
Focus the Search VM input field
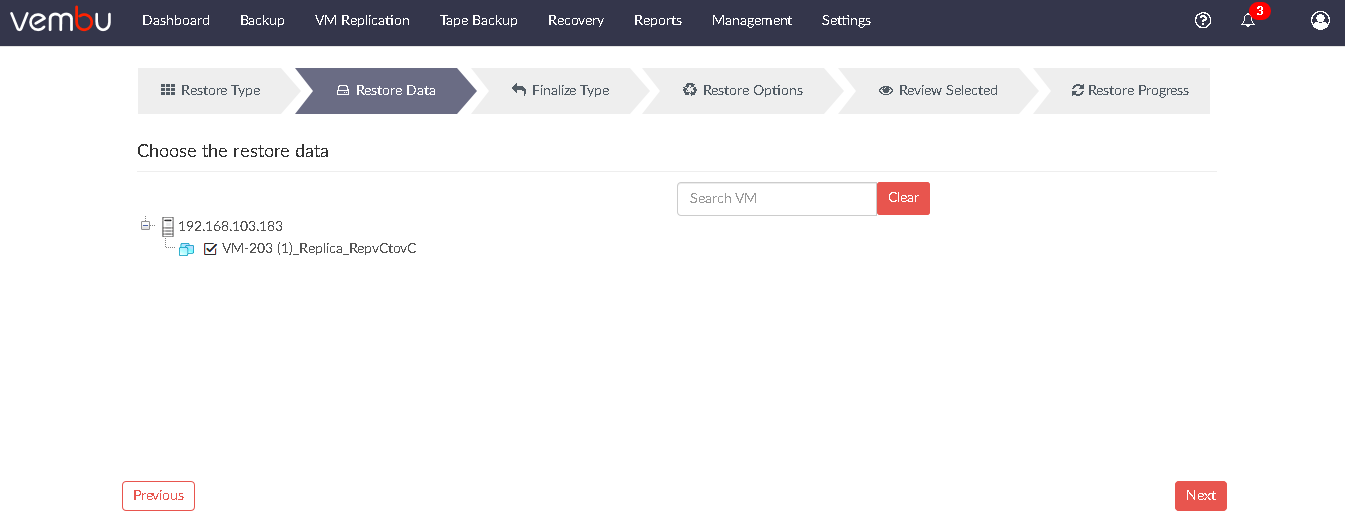(x=777, y=199)
